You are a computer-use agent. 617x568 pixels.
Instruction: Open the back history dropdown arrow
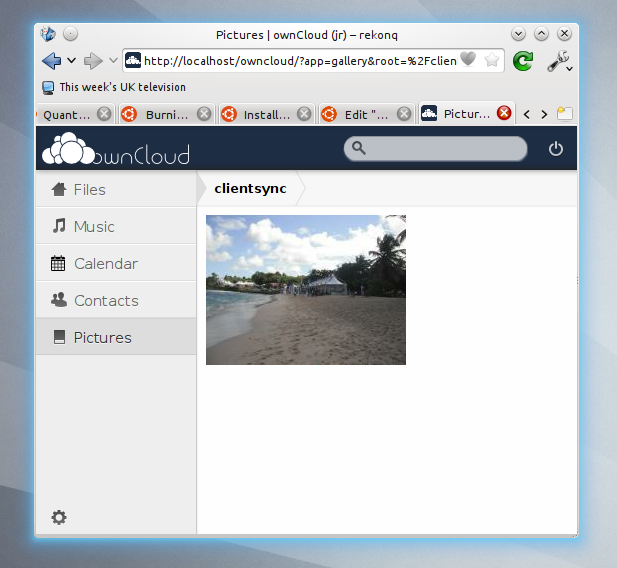(x=72, y=61)
